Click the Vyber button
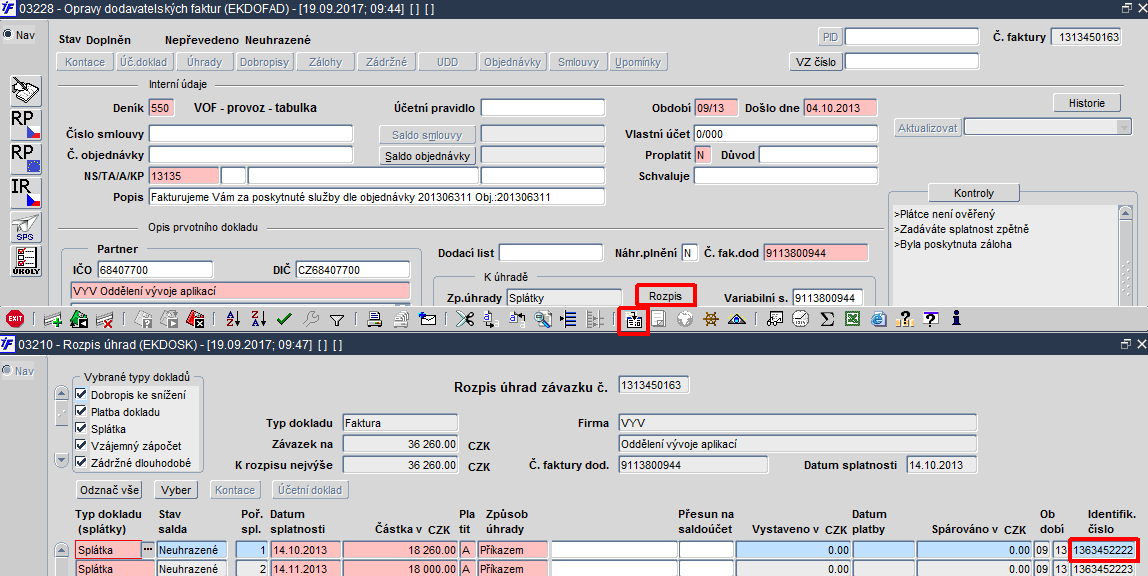The height and width of the screenshot is (576, 1148). pyautogui.click(x=176, y=490)
